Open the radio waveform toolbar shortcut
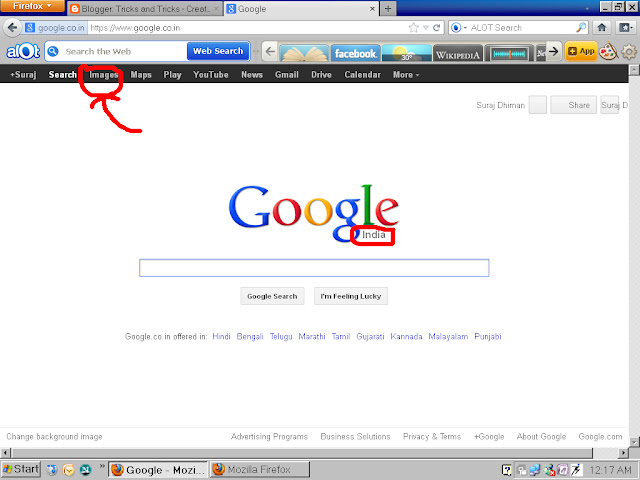Image resolution: width=640 pixels, height=480 pixels. tap(509, 53)
